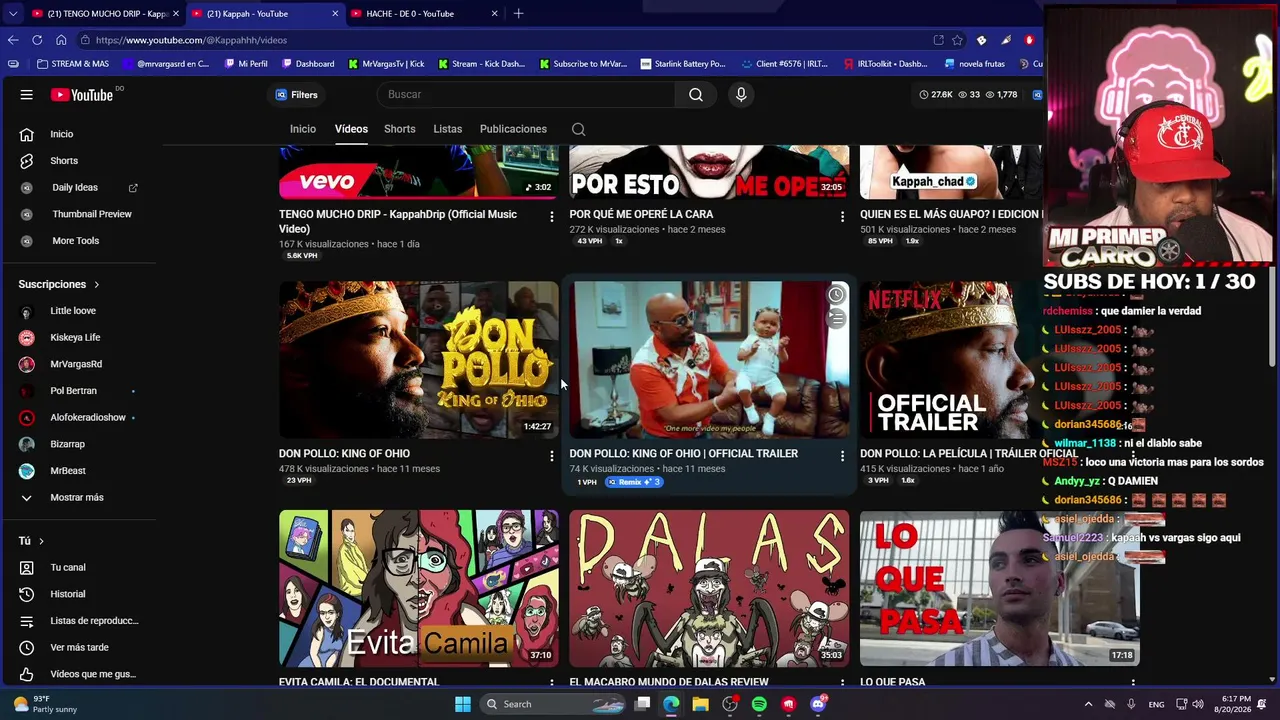Reload the page in browser
The width and height of the screenshot is (1280, 720).
(x=37, y=40)
